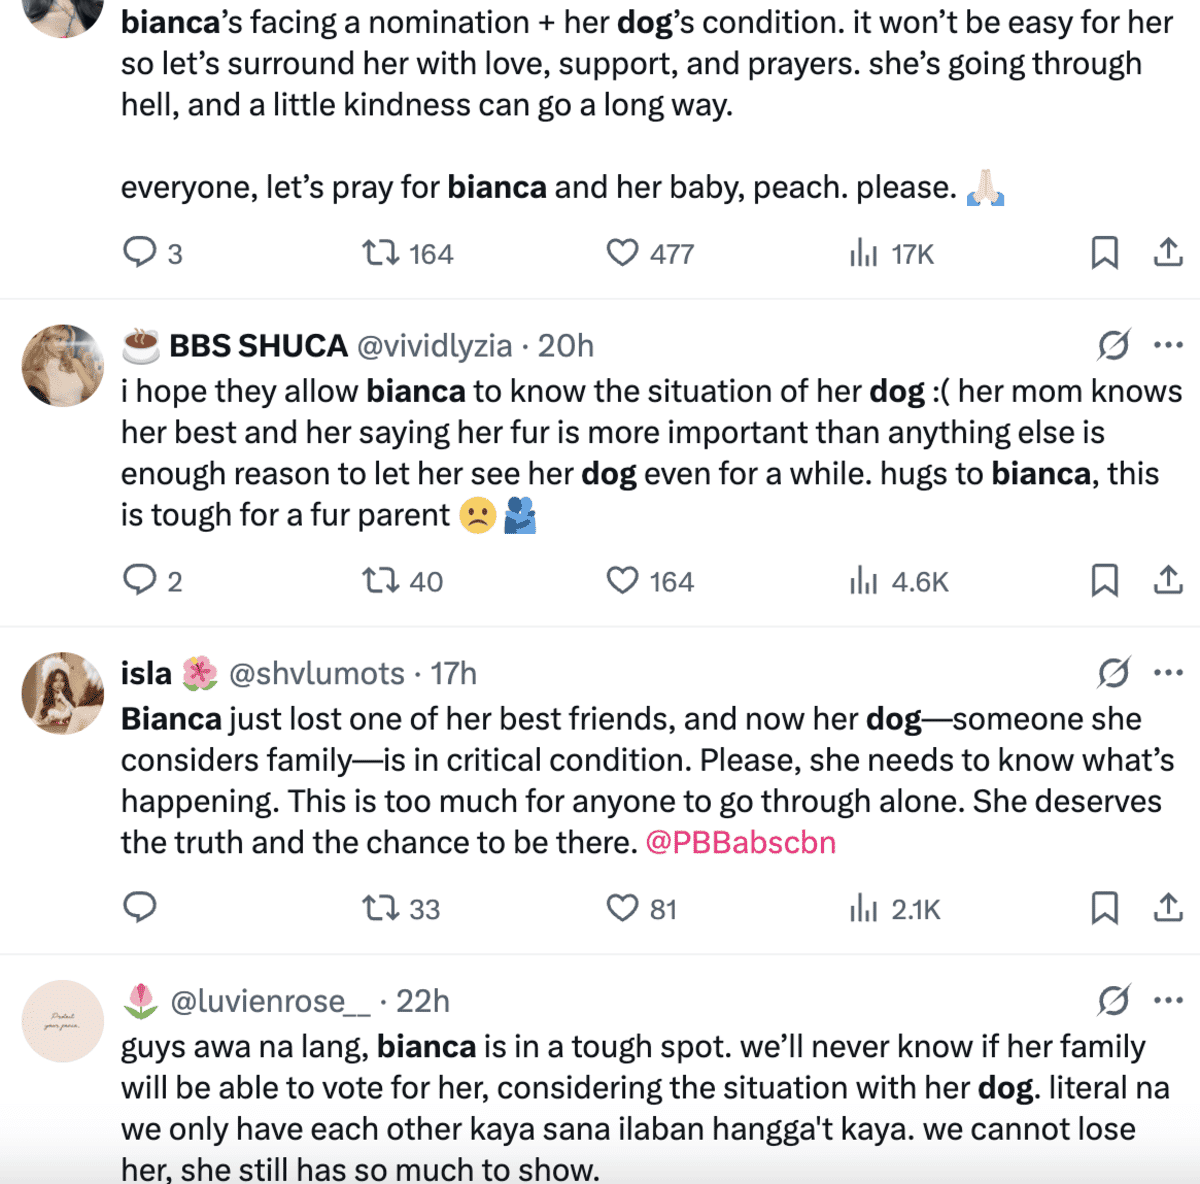Share the isla tweet via upload icon
This screenshot has height=1184, width=1200.
(1168, 908)
